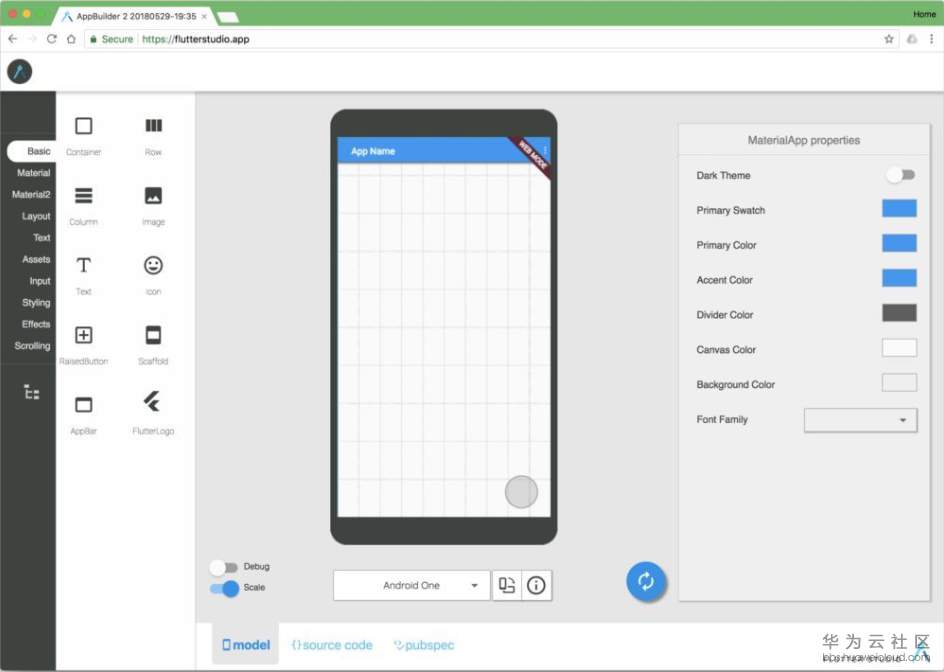
Task: Click the Flutter Studio logo at top left
Action: (x=19, y=72)
